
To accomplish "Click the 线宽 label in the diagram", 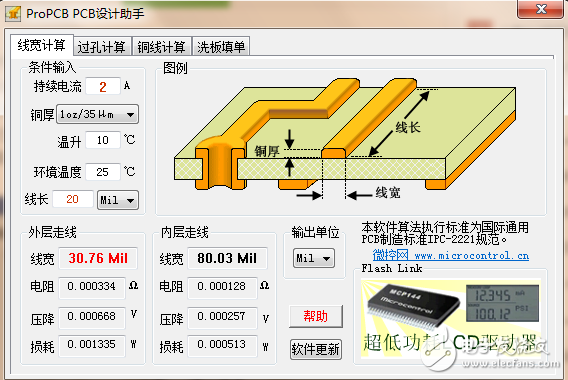I will coord(388,192).
